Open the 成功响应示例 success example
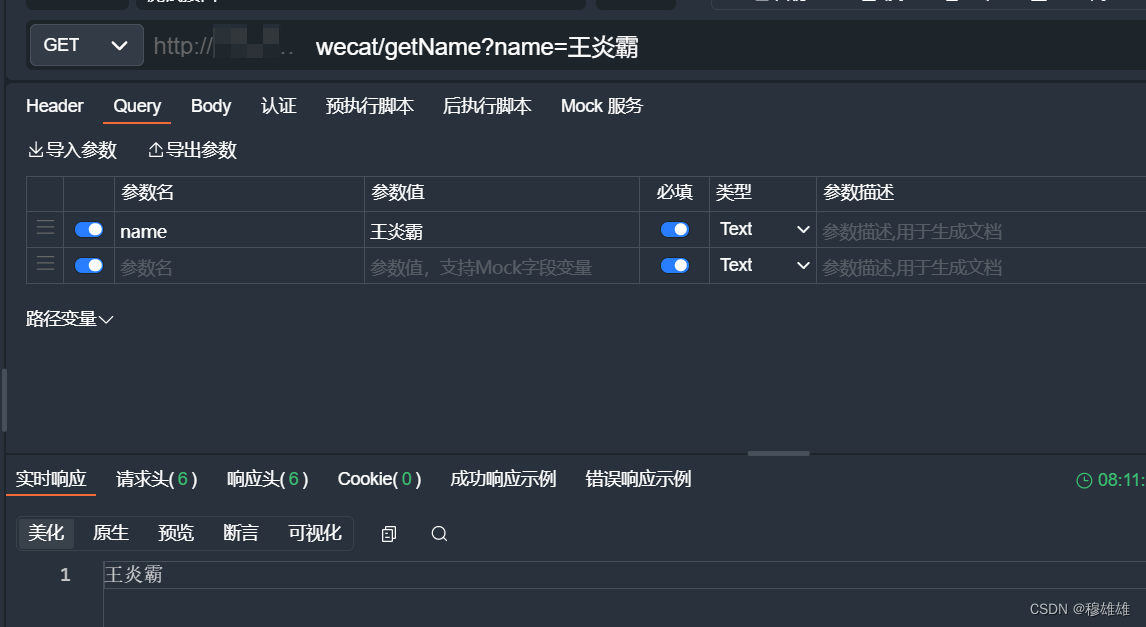 pos(502,479)
